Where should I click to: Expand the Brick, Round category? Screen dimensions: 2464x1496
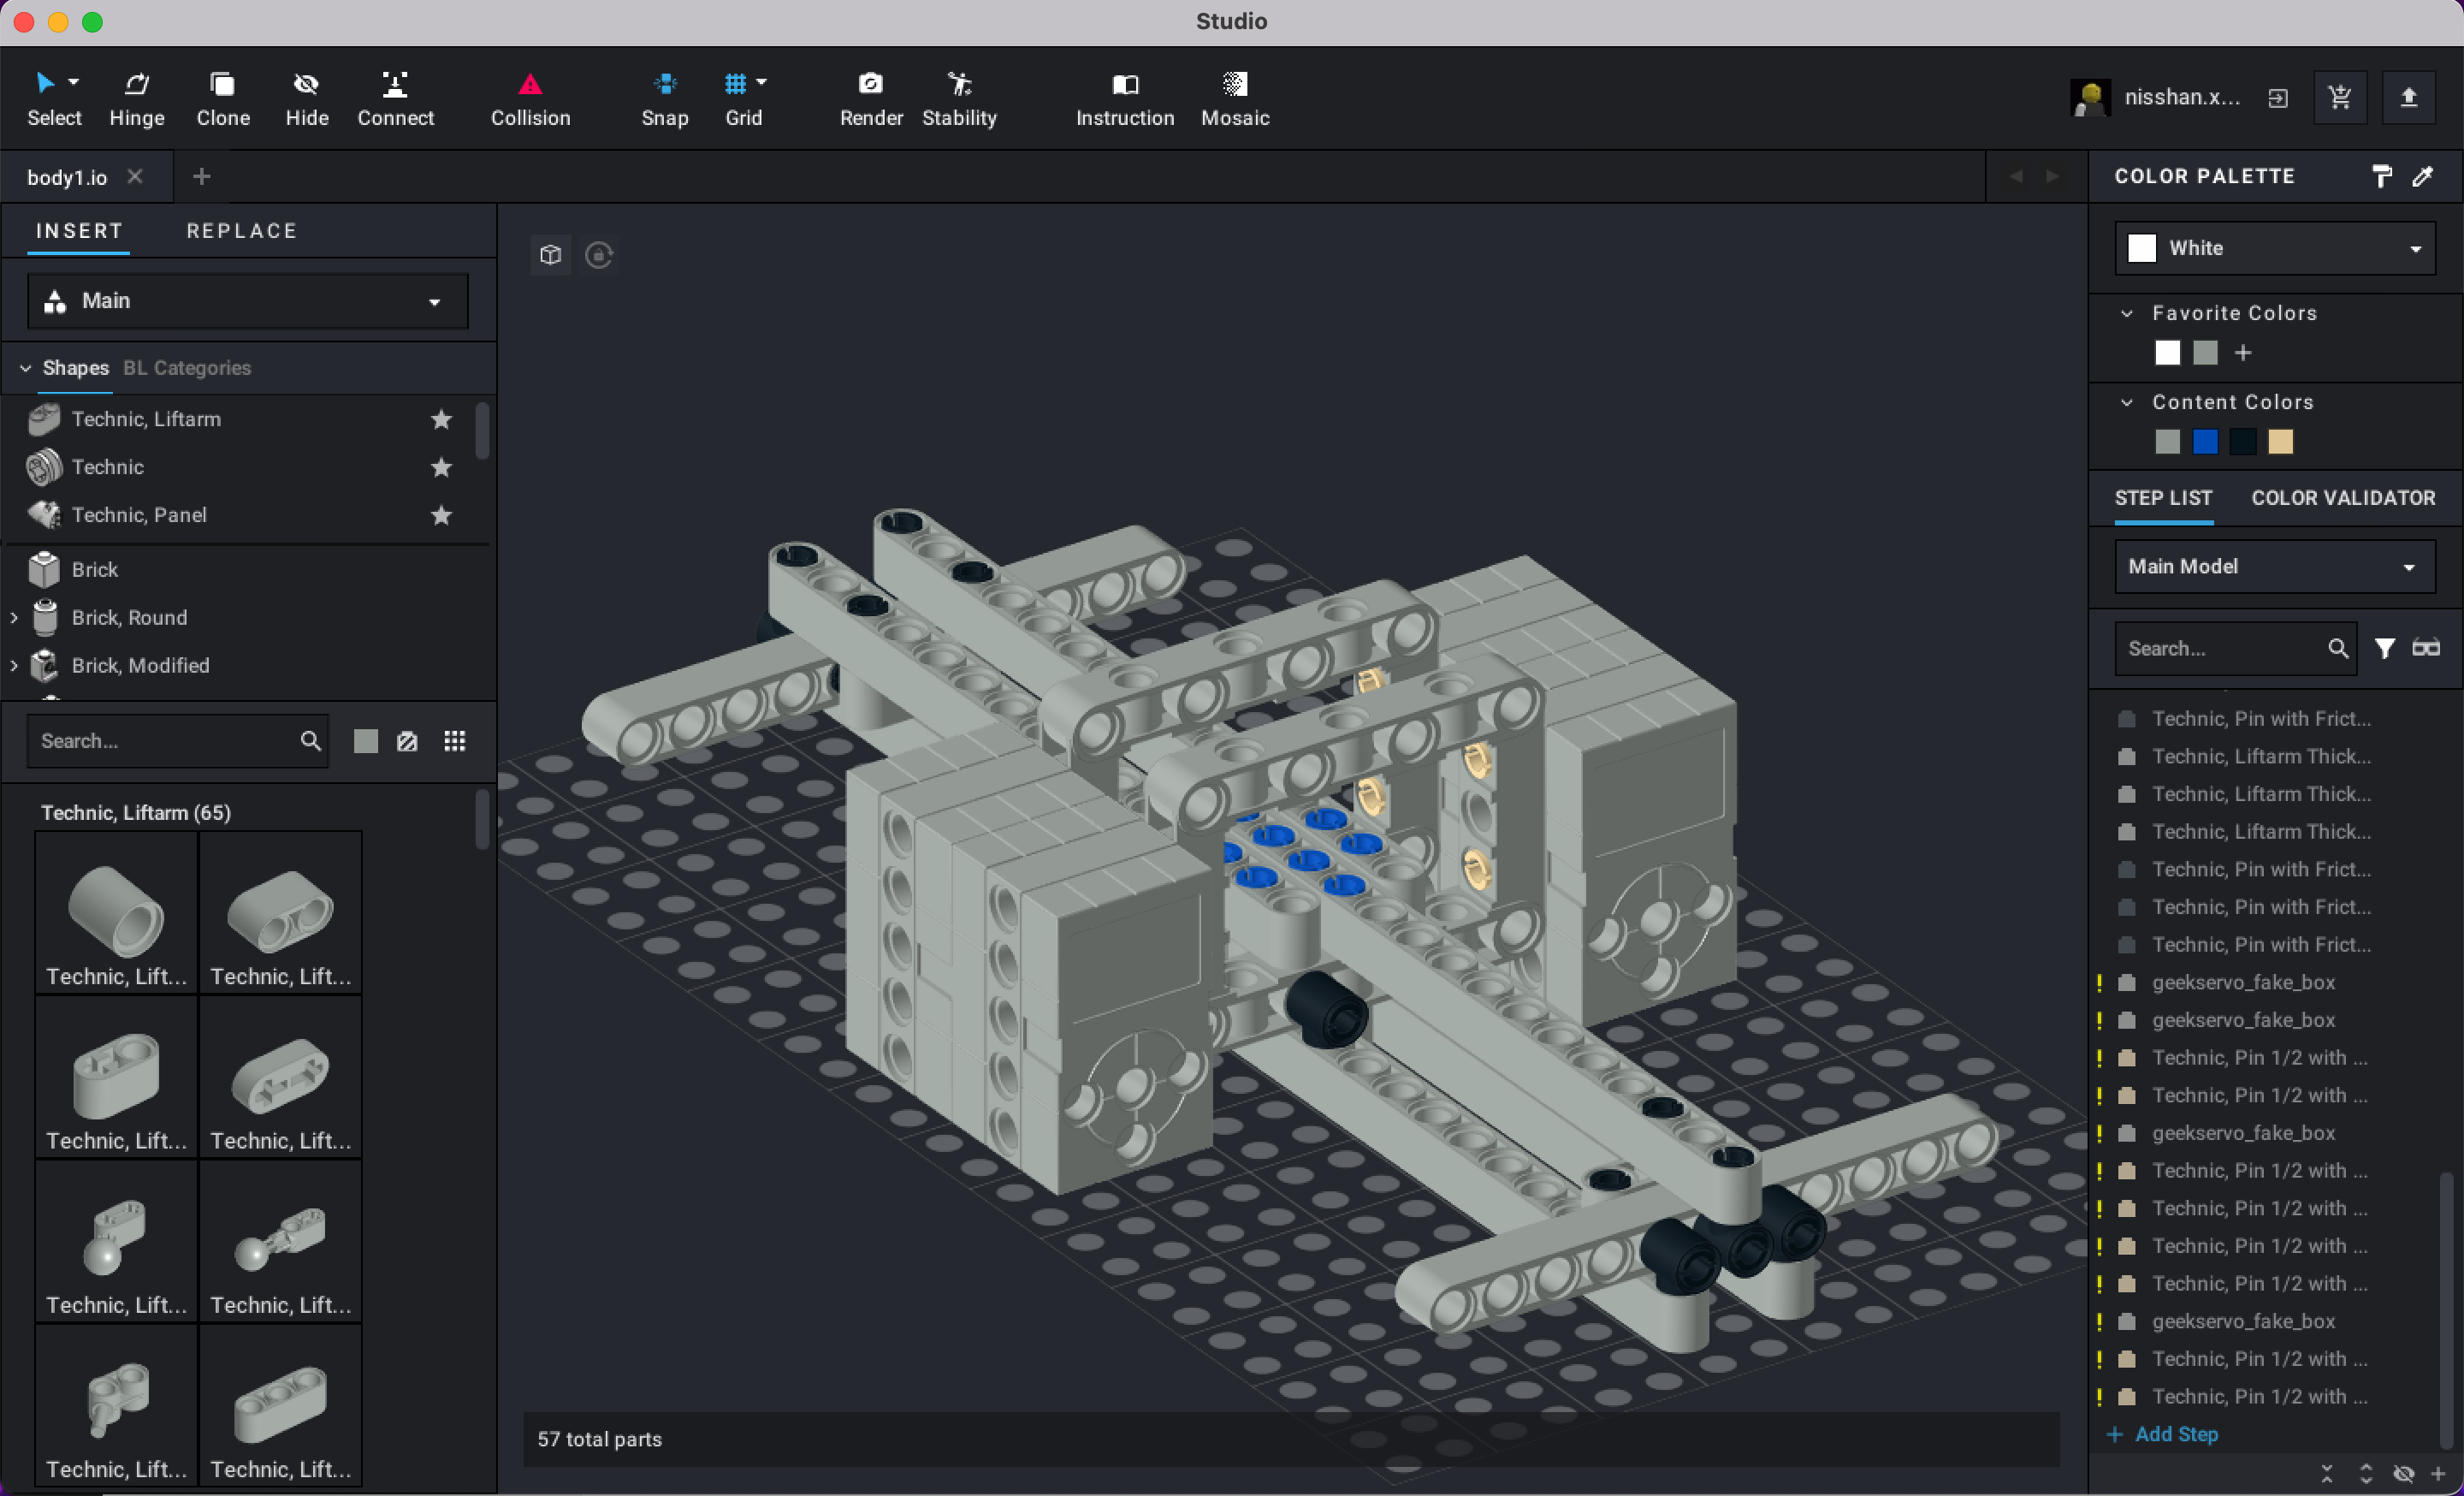13,617
